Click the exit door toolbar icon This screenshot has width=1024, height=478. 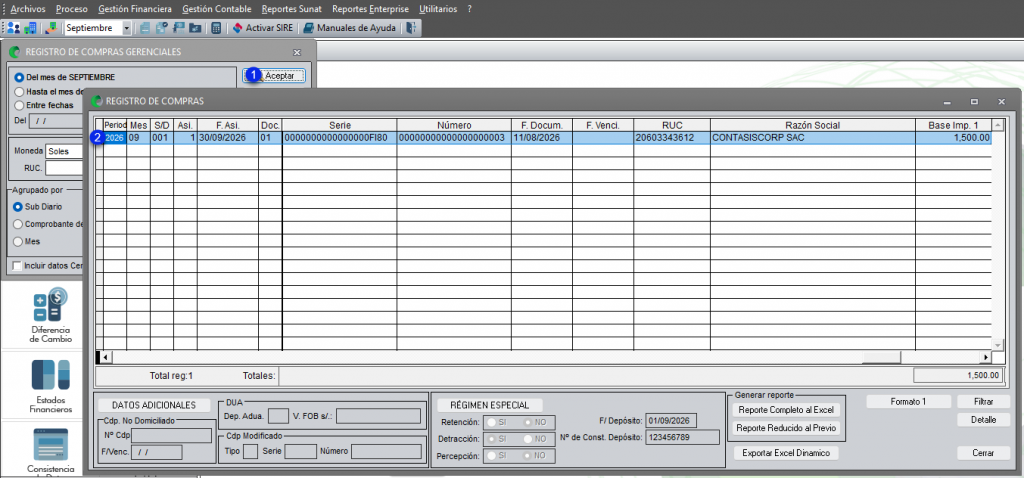point(411,28)
